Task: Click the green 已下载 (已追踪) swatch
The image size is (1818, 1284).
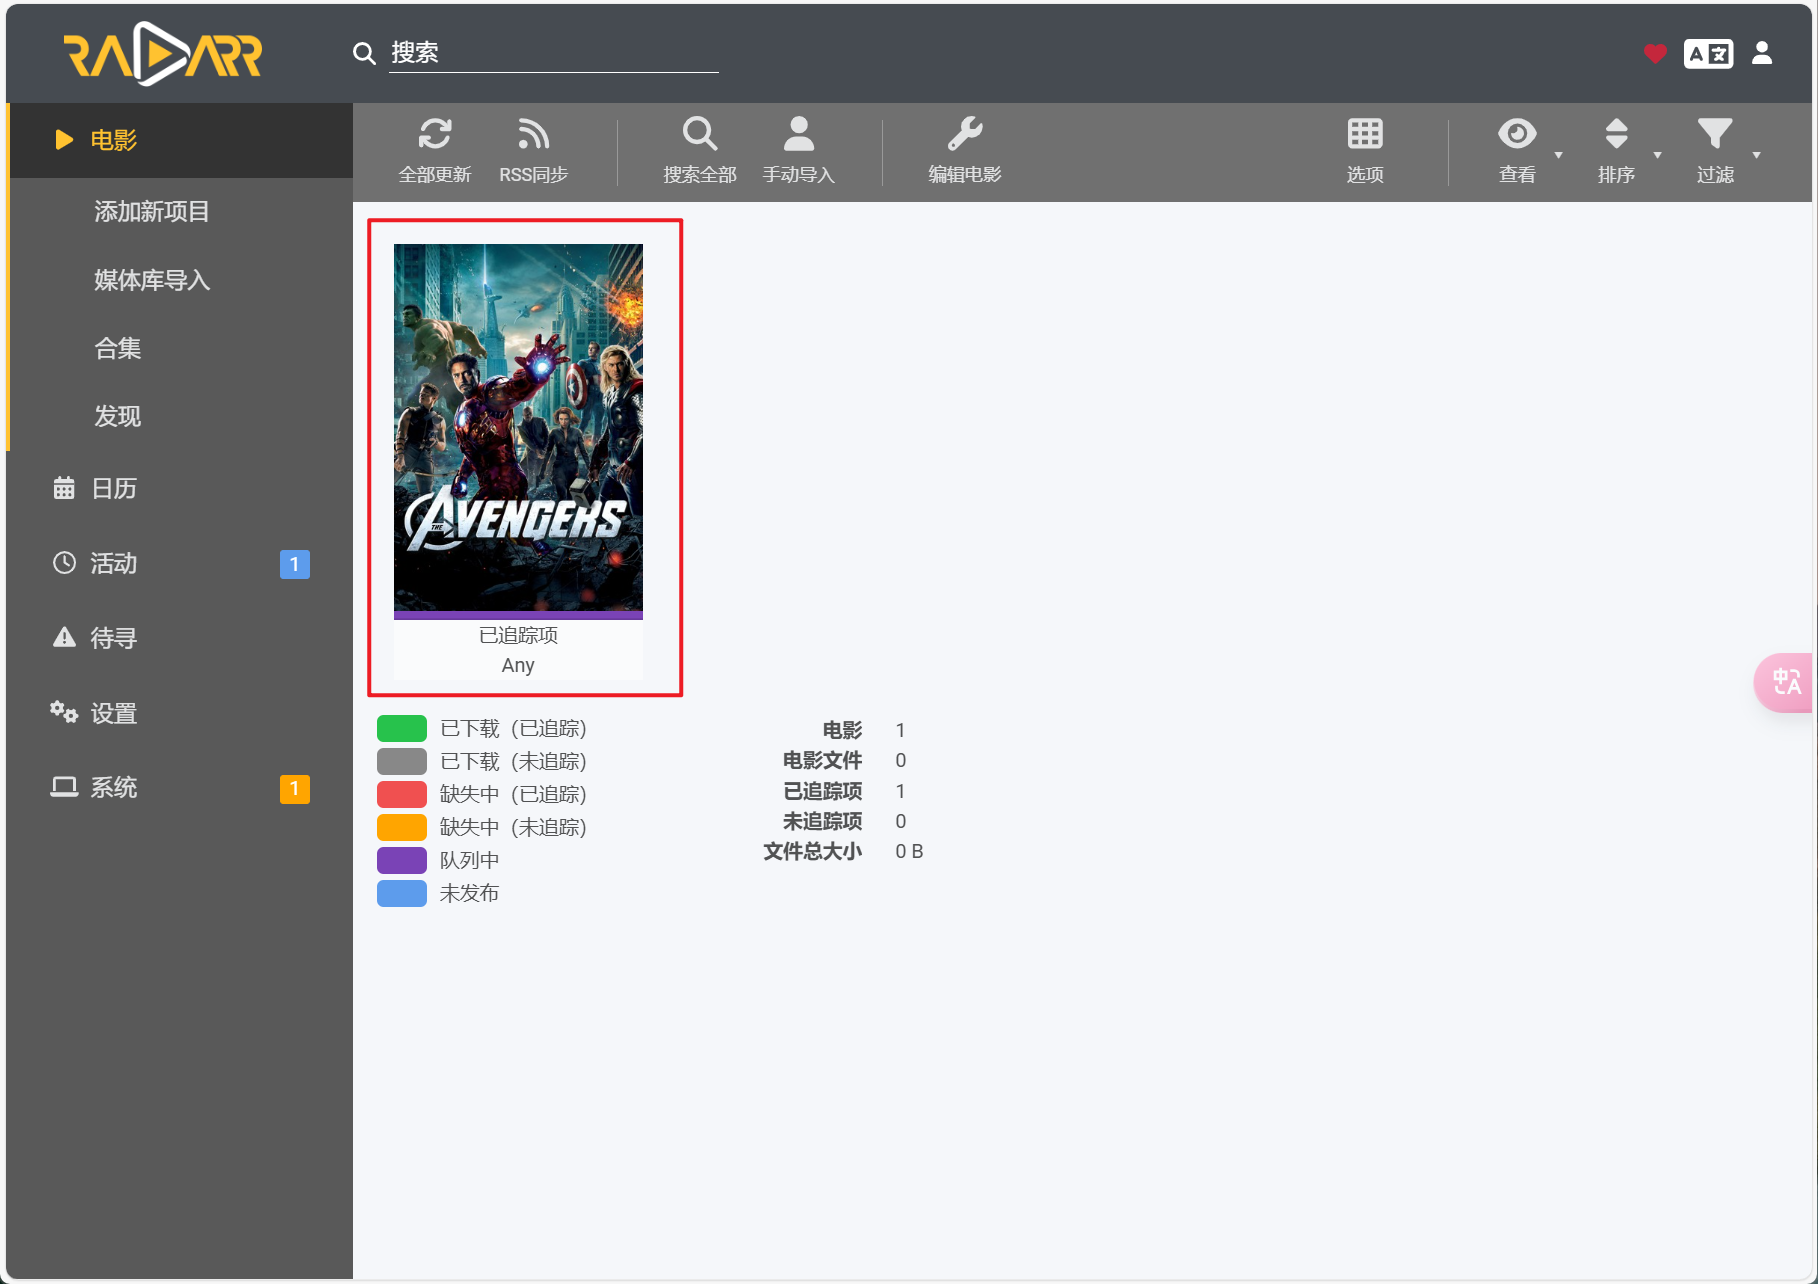Action: (x=402, y=728)
